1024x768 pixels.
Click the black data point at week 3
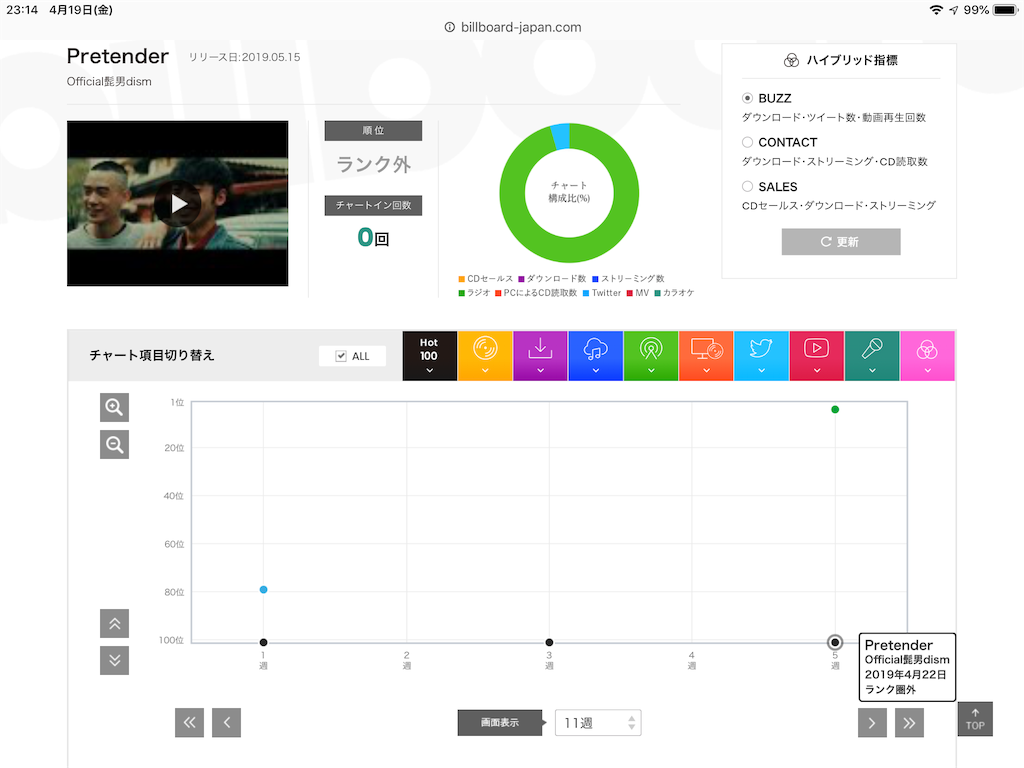[549, 643]
